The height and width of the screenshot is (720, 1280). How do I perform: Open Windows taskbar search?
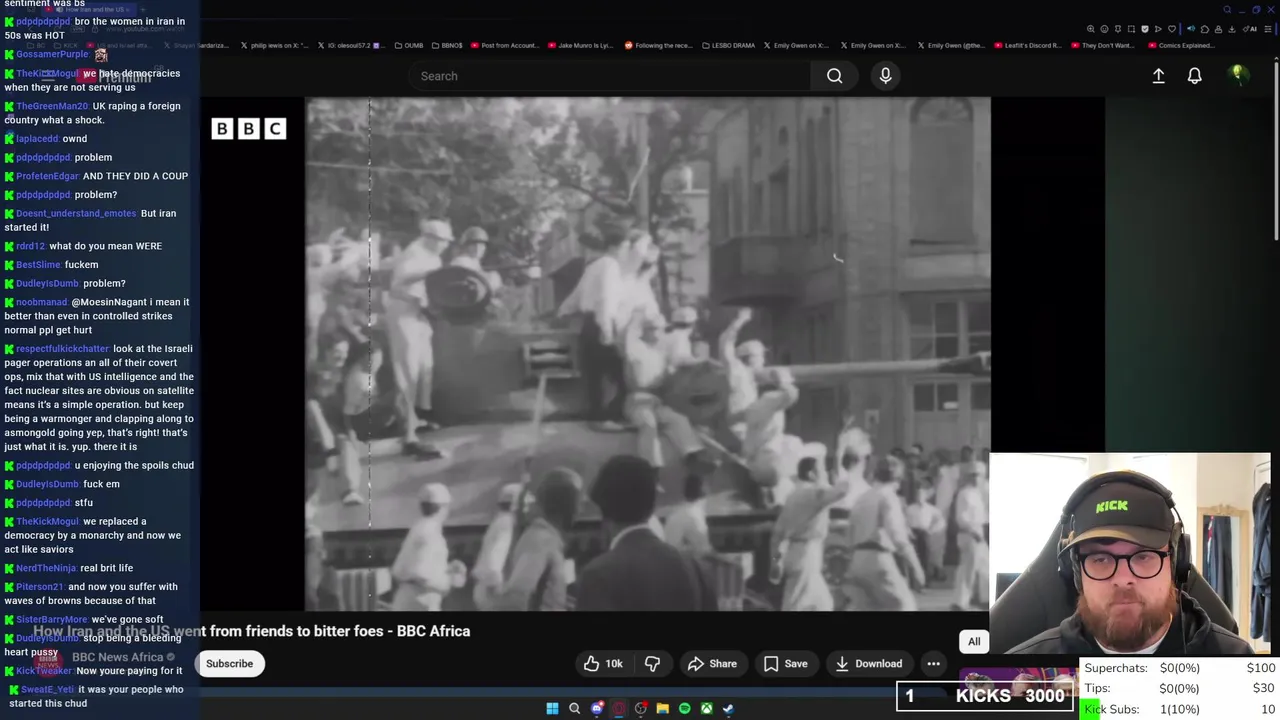point(574,708)
